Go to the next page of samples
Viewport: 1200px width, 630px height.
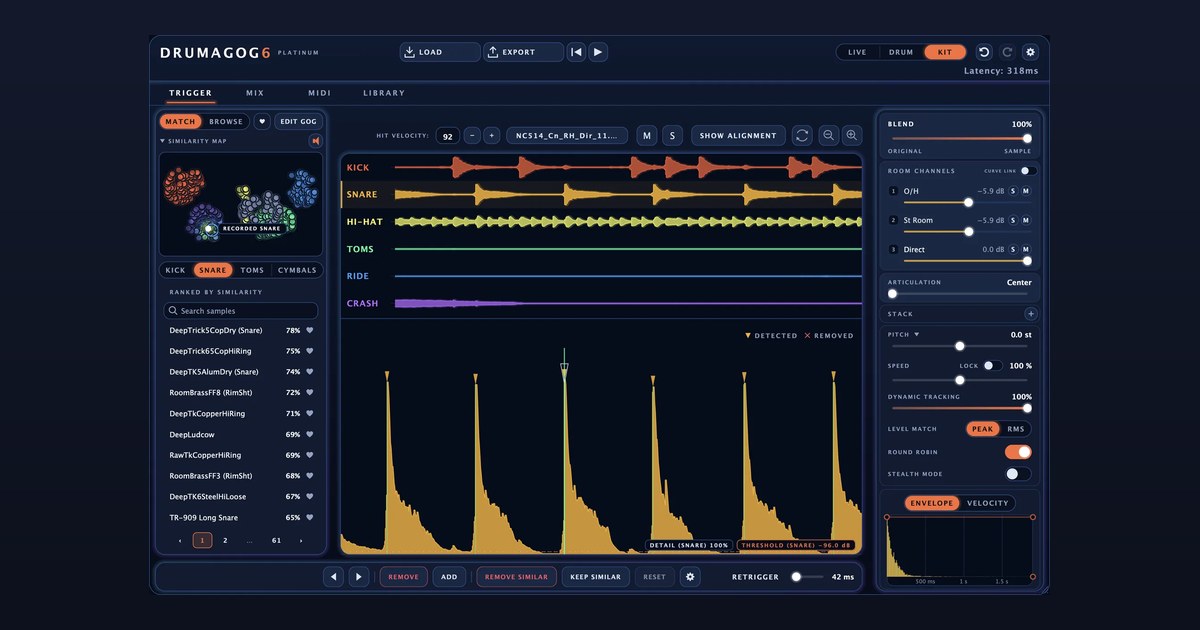pyautogui.click(x=301, y=540)
